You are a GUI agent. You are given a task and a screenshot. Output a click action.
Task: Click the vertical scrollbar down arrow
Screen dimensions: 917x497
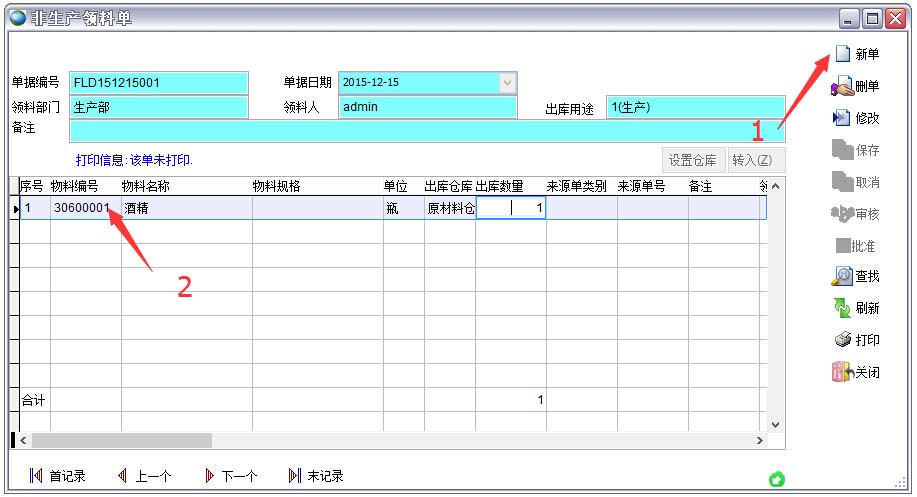[775, 424]
